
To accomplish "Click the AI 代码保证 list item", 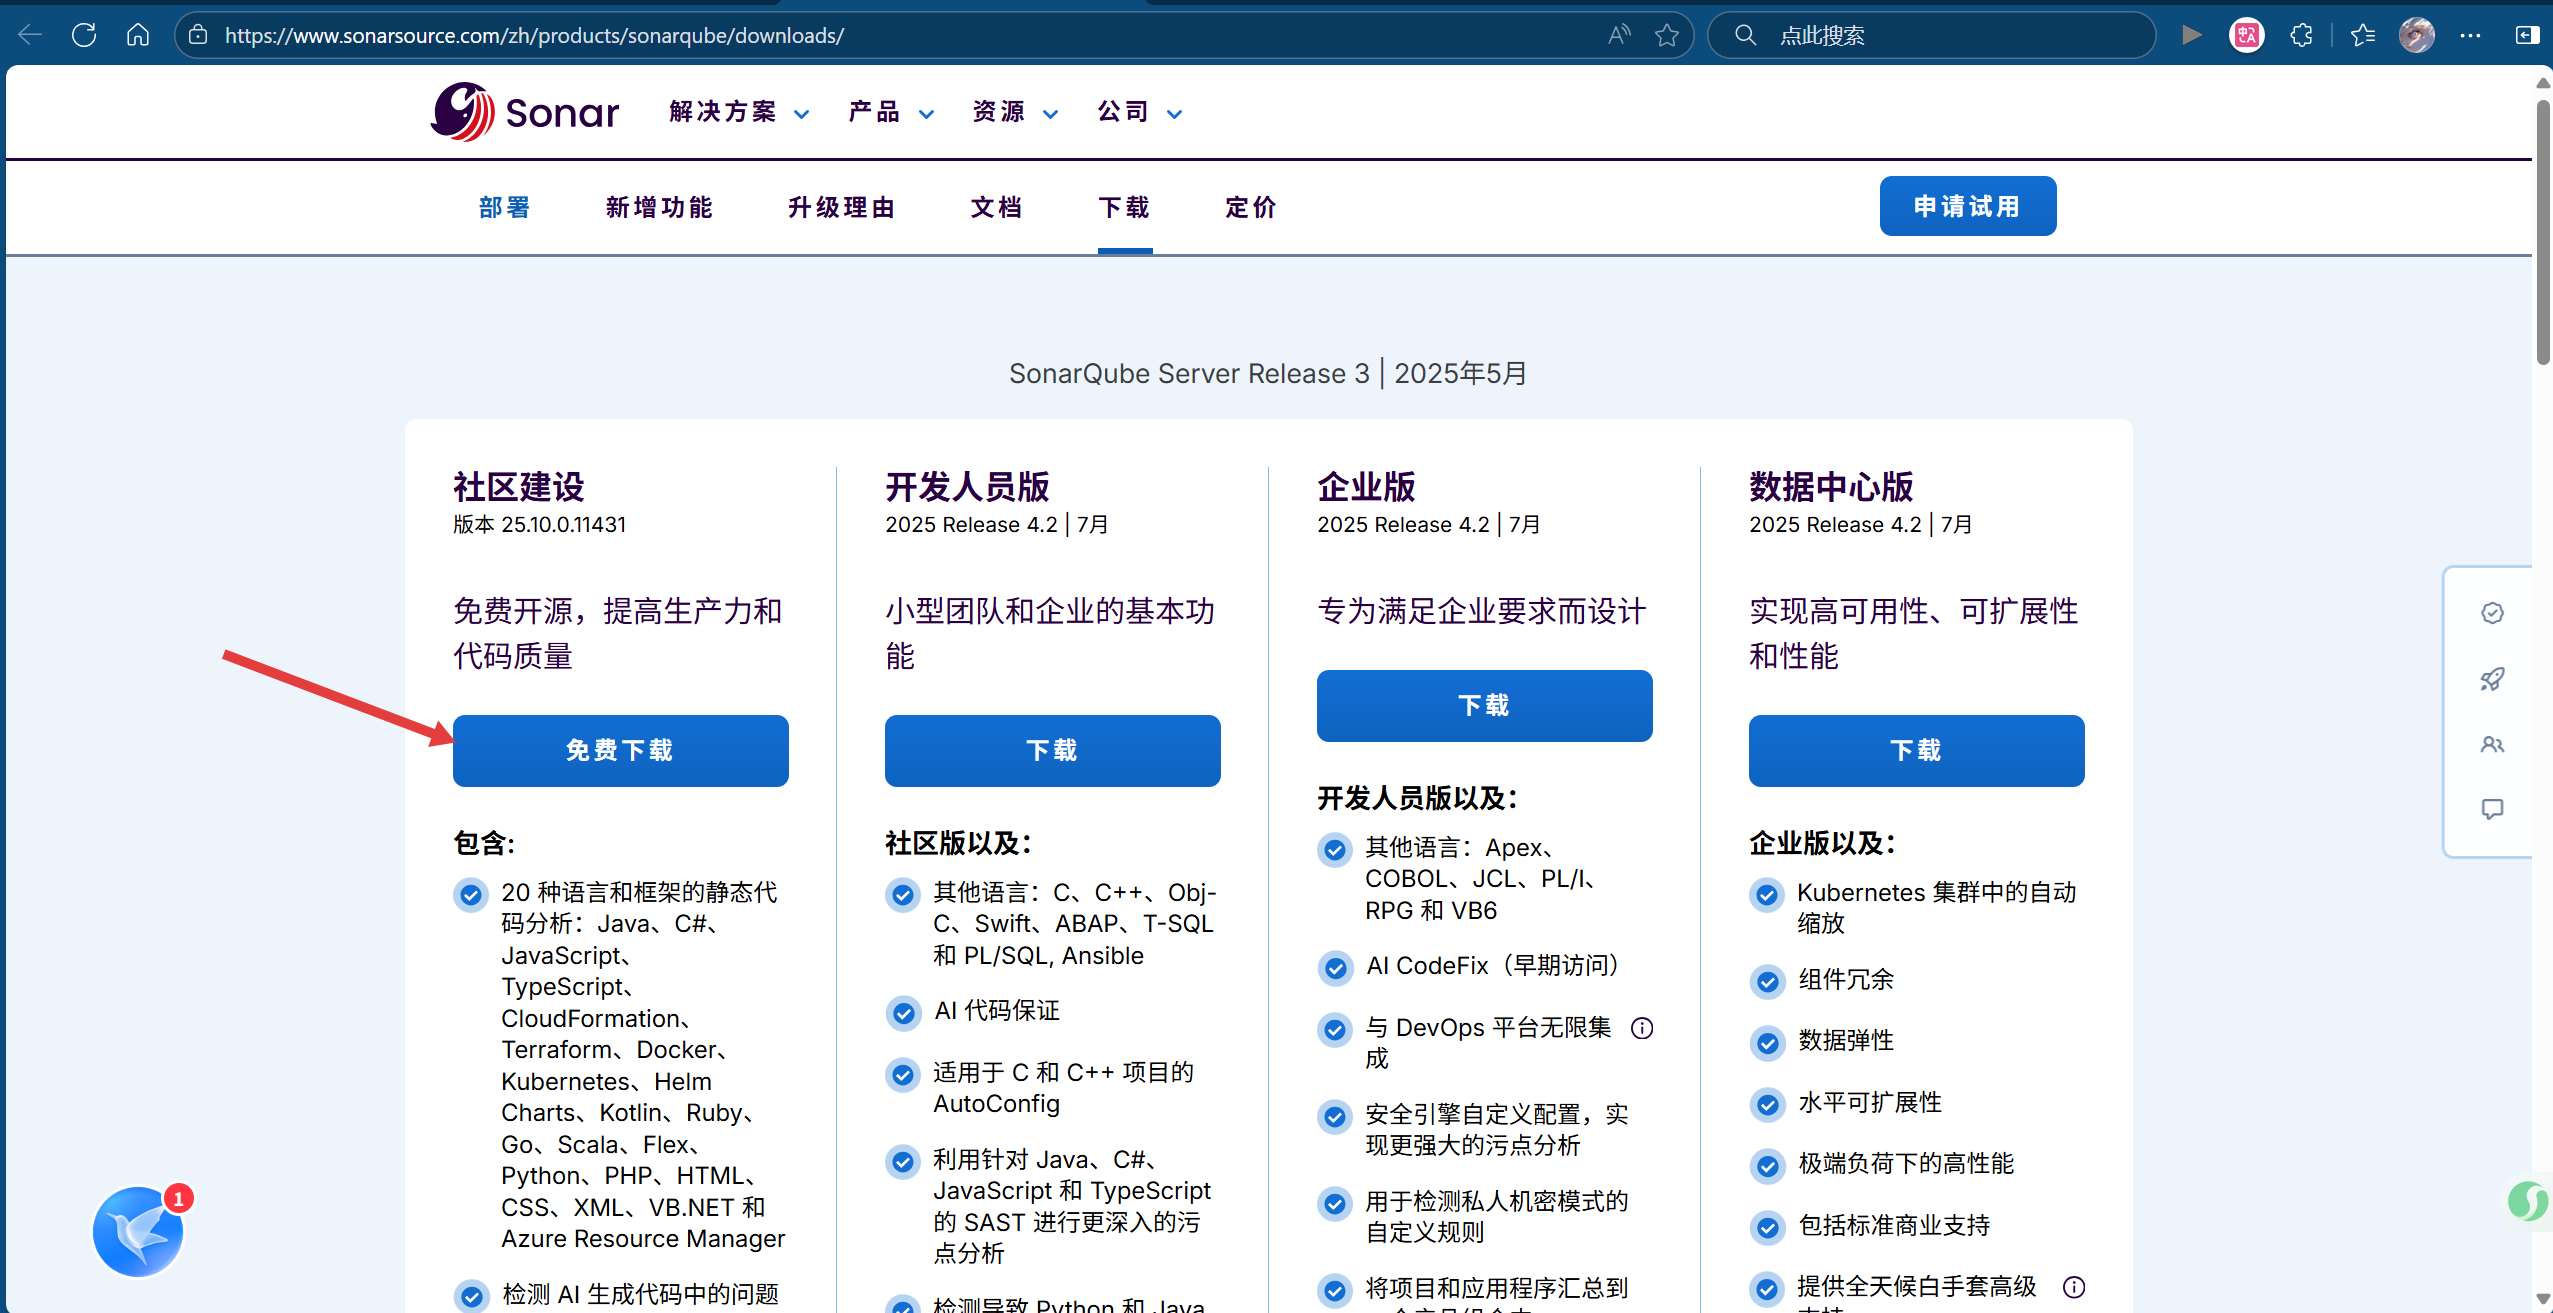I will pyautogui.click(x=997, y=1011).
